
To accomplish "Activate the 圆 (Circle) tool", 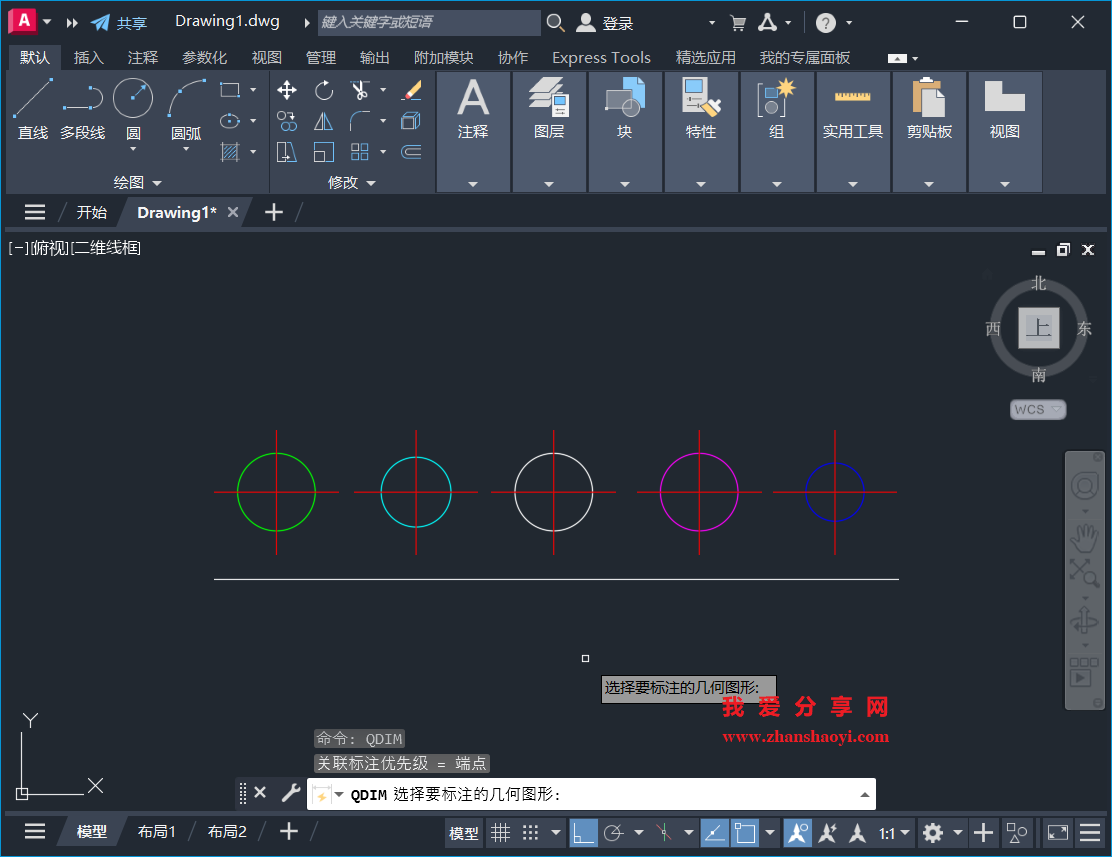I will coord(133,97).
